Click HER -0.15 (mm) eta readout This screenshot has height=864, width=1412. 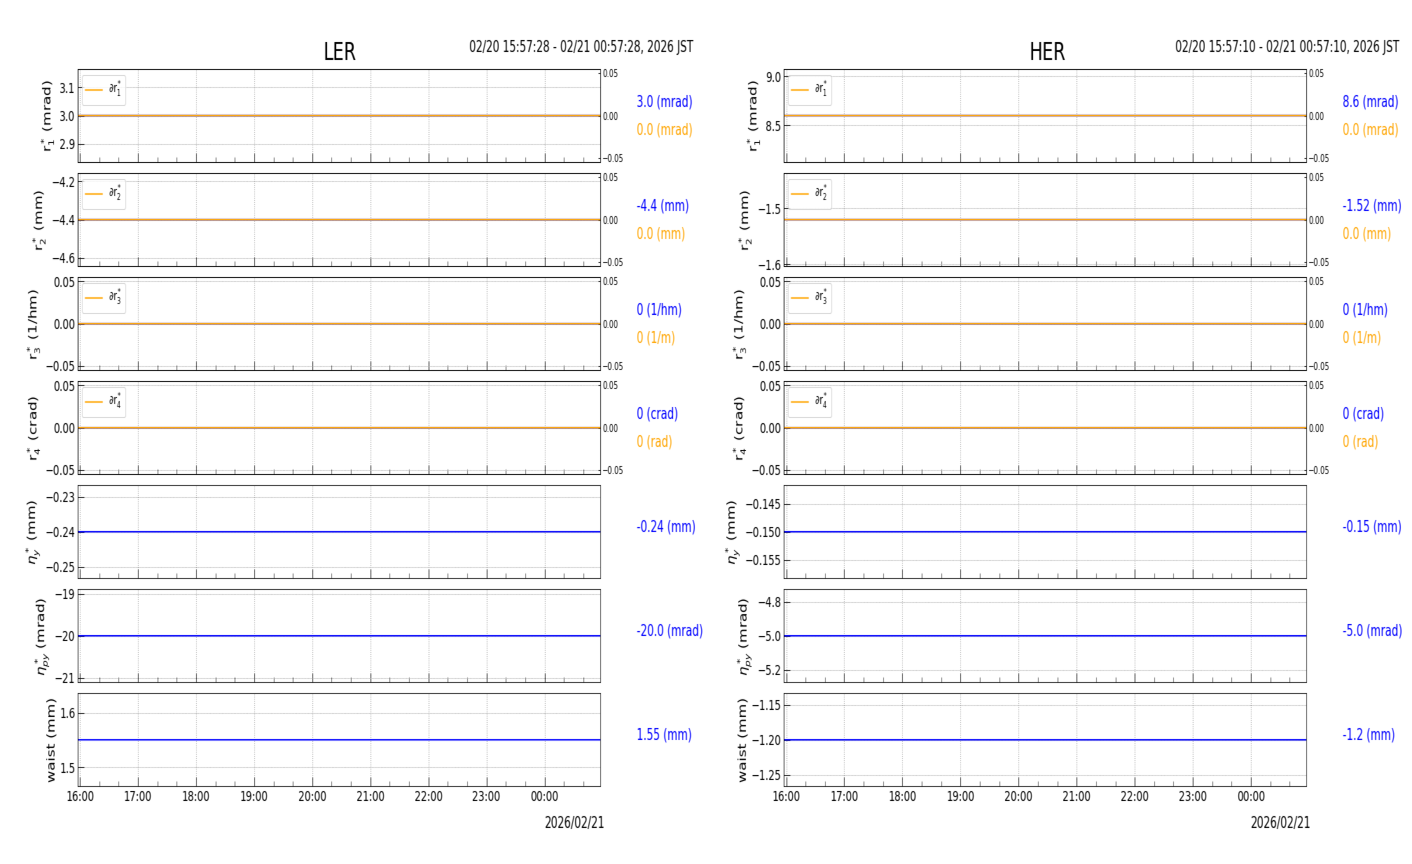[x=1371, y=527]
